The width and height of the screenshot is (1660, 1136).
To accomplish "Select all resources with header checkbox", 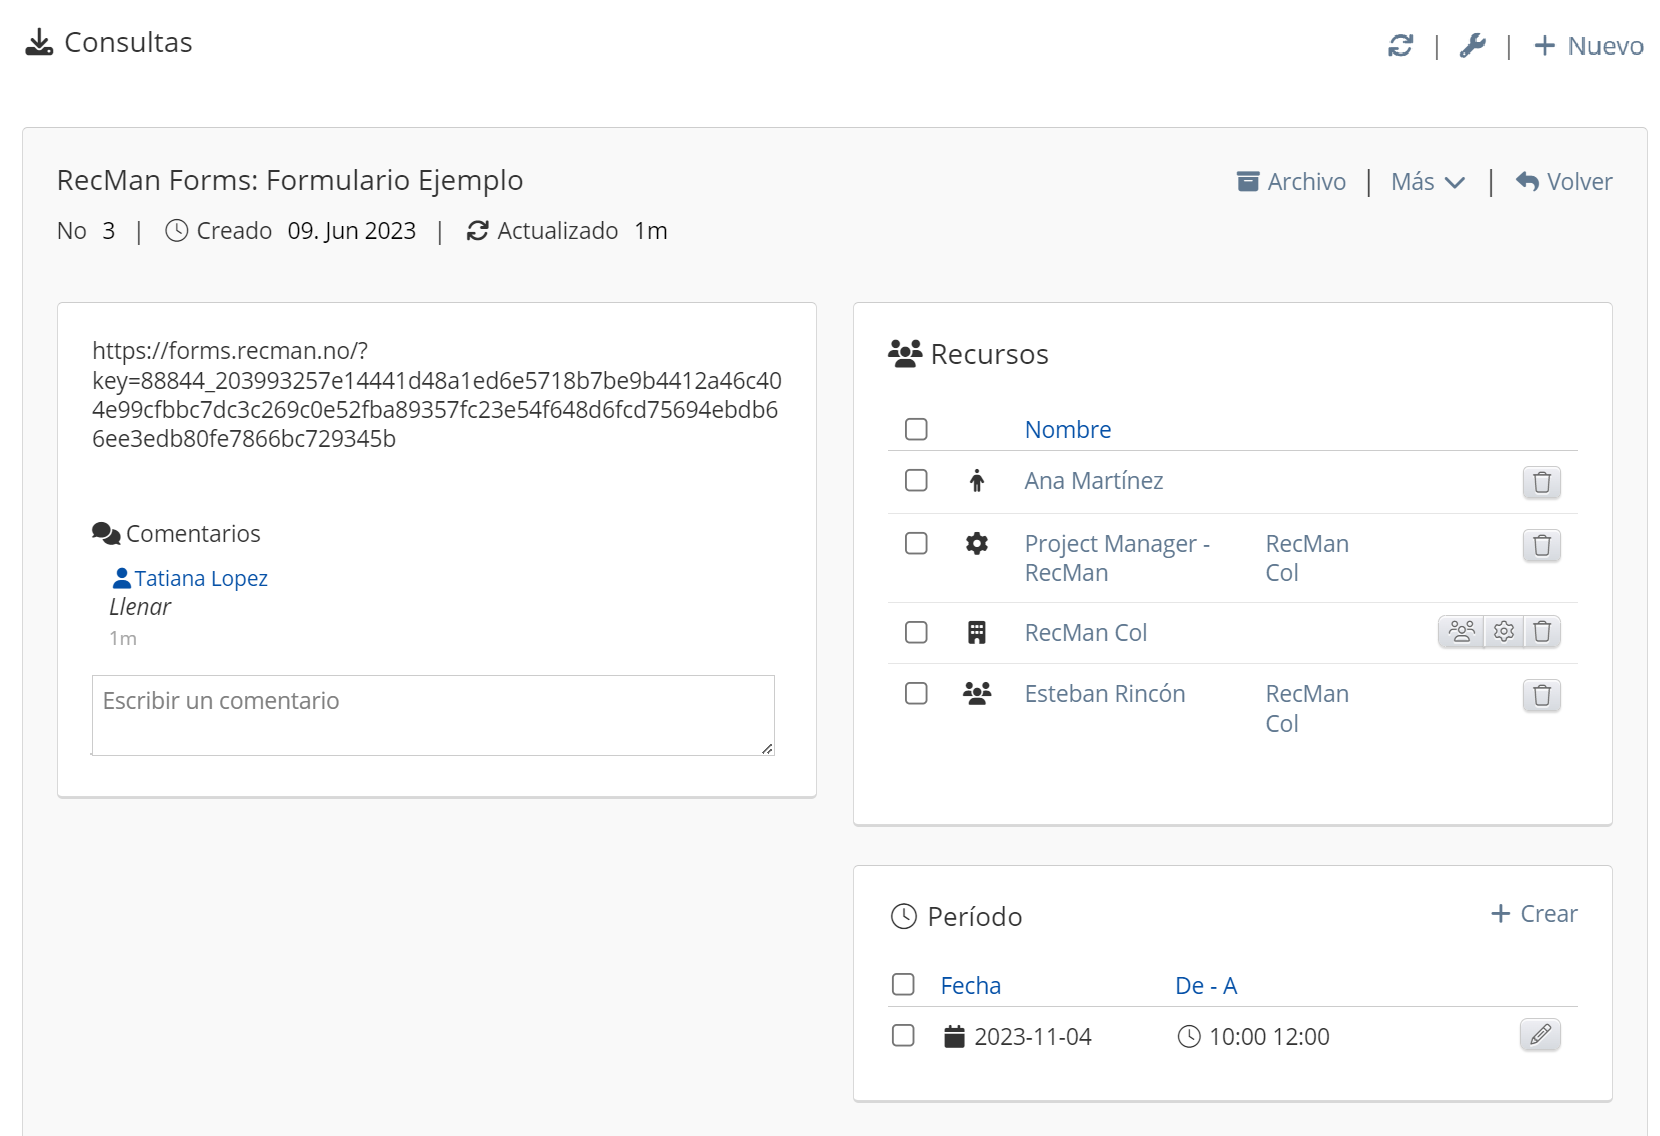I will (916, 429).
